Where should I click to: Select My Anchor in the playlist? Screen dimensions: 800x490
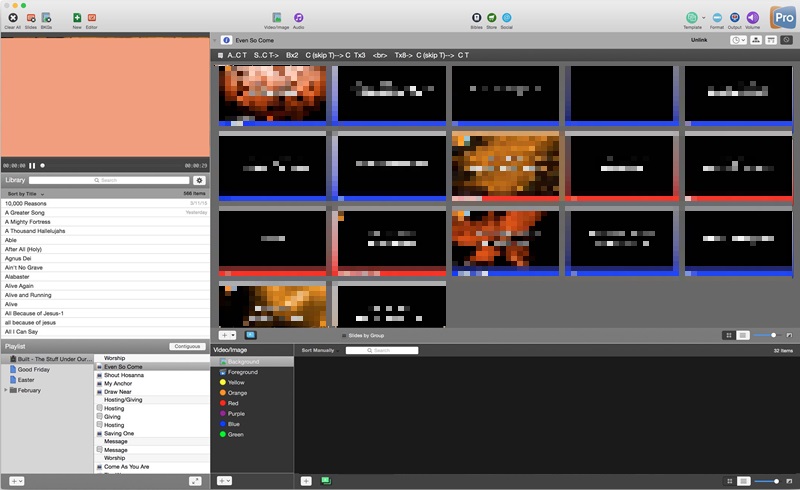(118, 383)
